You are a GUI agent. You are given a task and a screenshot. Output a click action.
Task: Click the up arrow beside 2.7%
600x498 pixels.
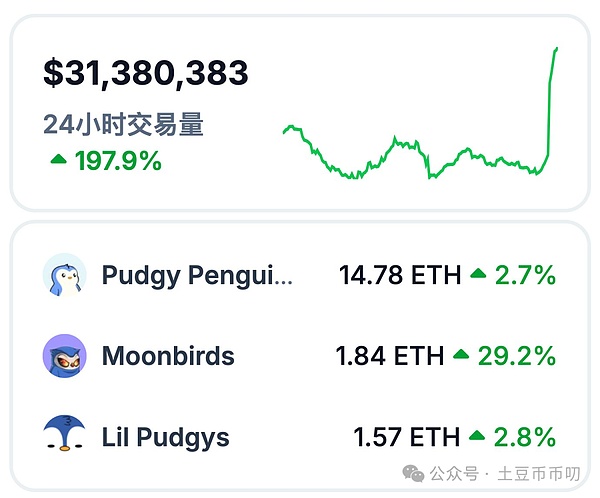click(x=478, y=274)
